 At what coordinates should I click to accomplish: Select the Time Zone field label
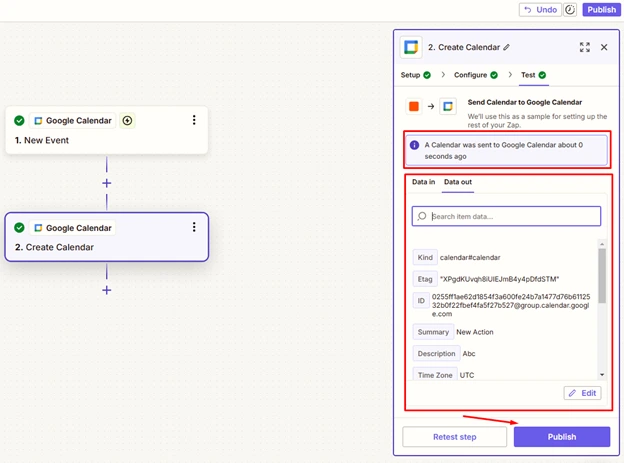pyautogui.click(x=435, y=375)
